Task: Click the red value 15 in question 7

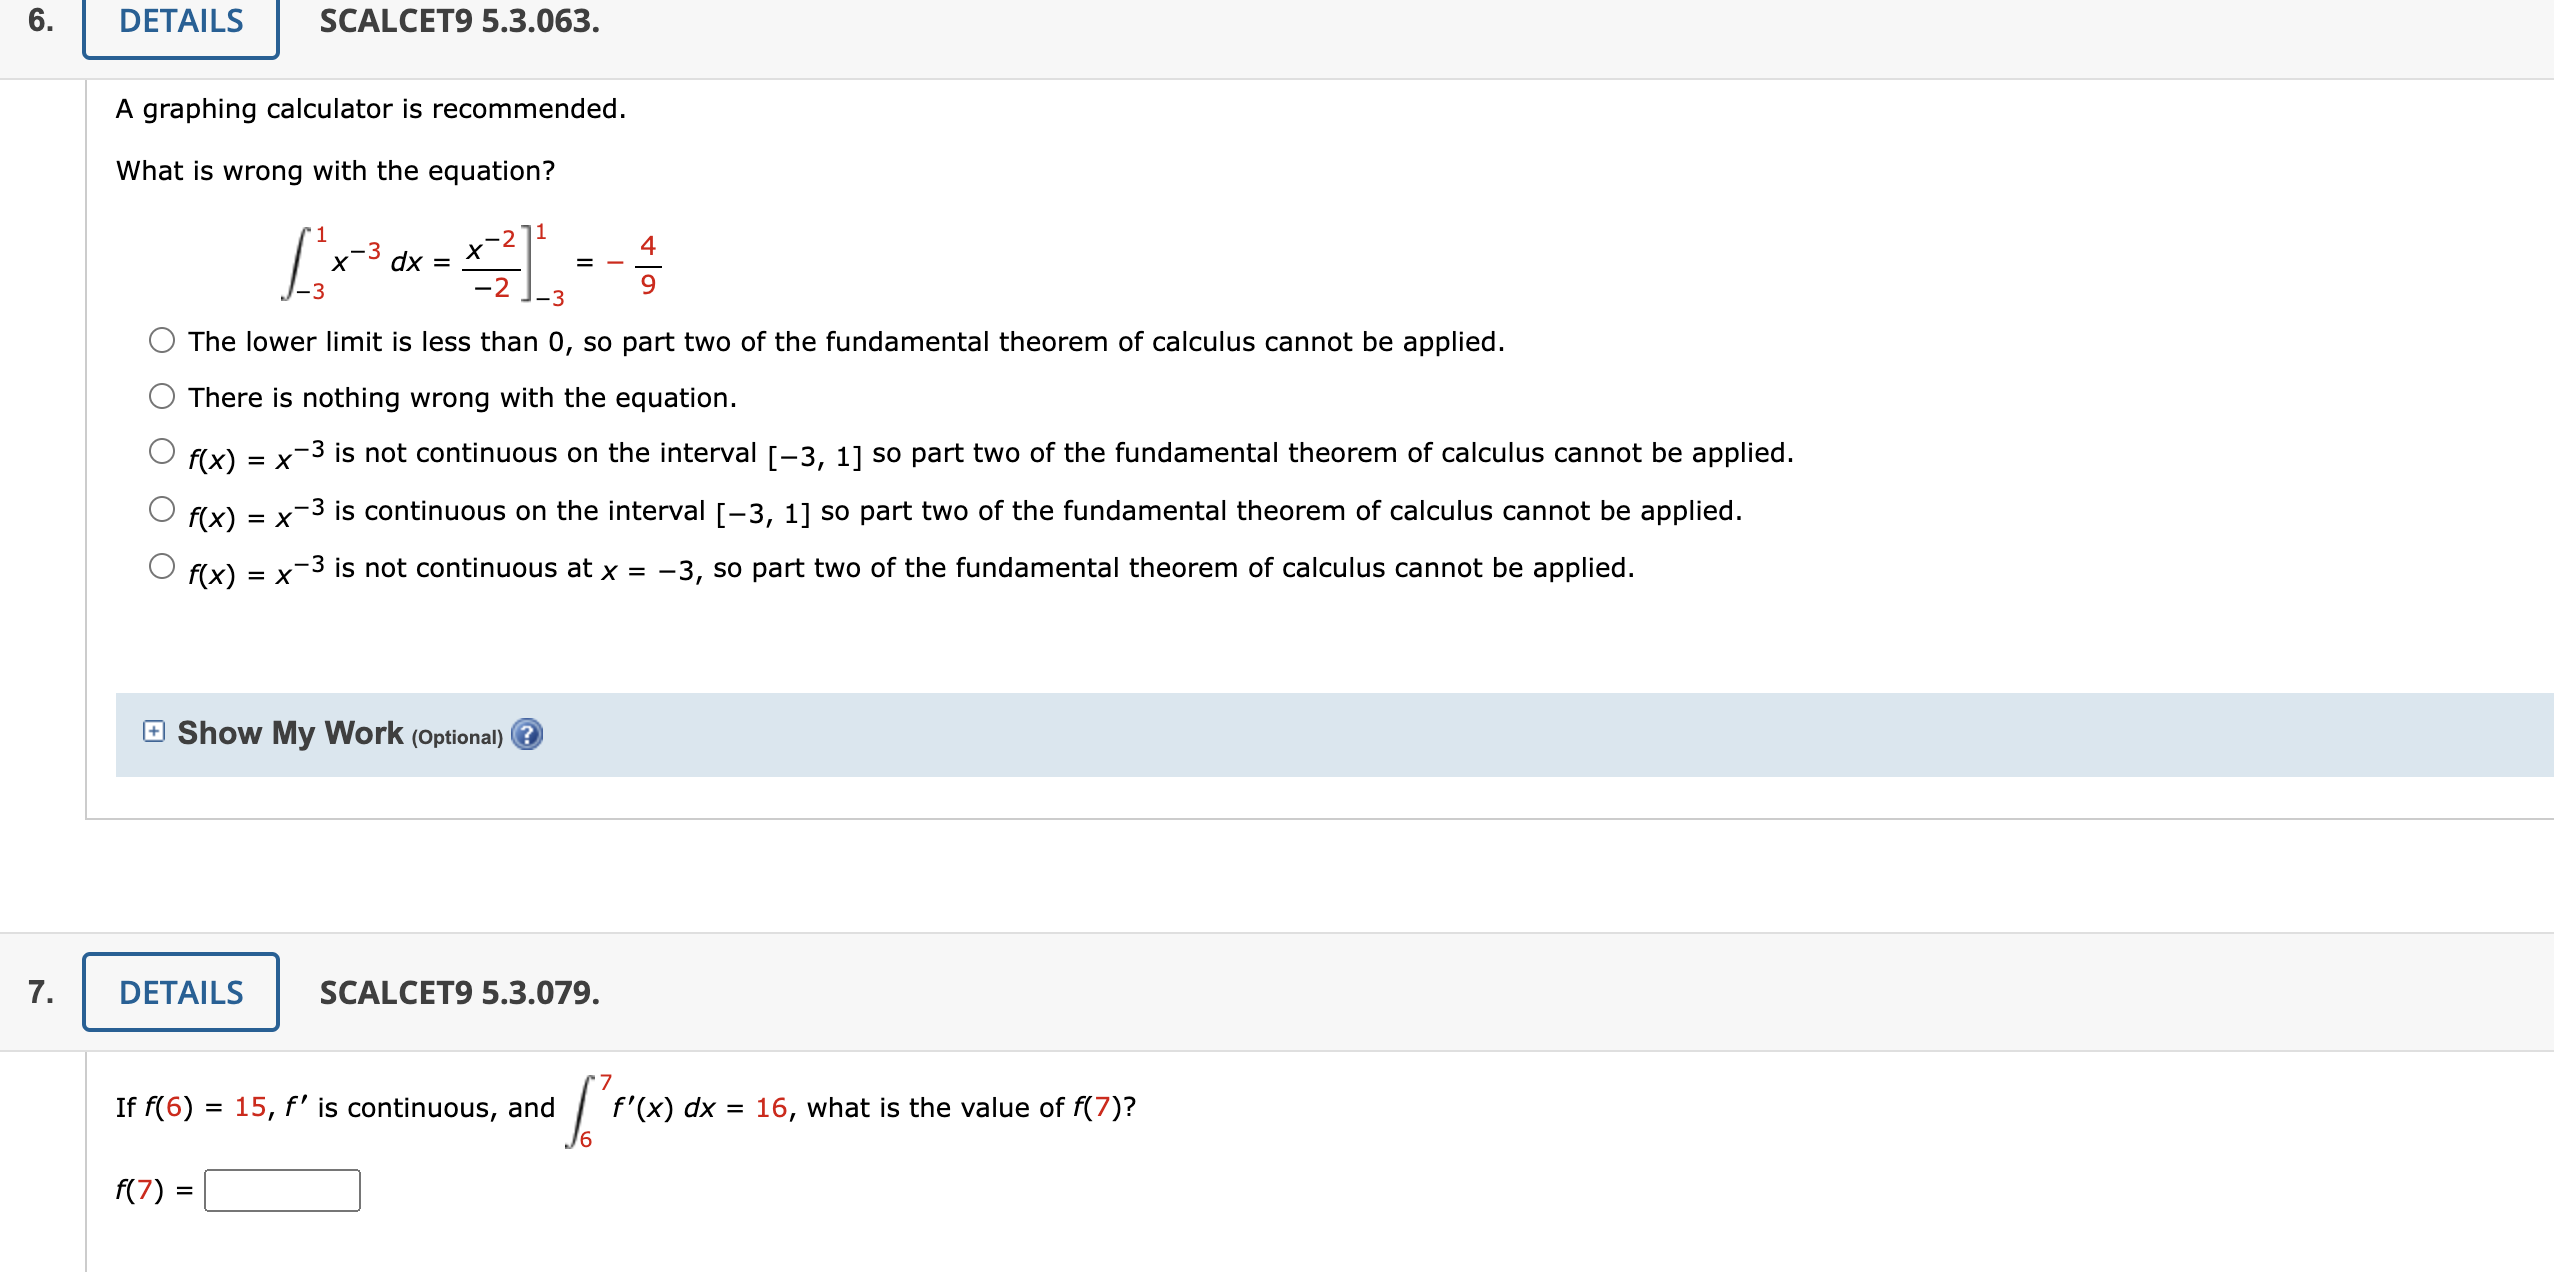Action: (249, 1107)
